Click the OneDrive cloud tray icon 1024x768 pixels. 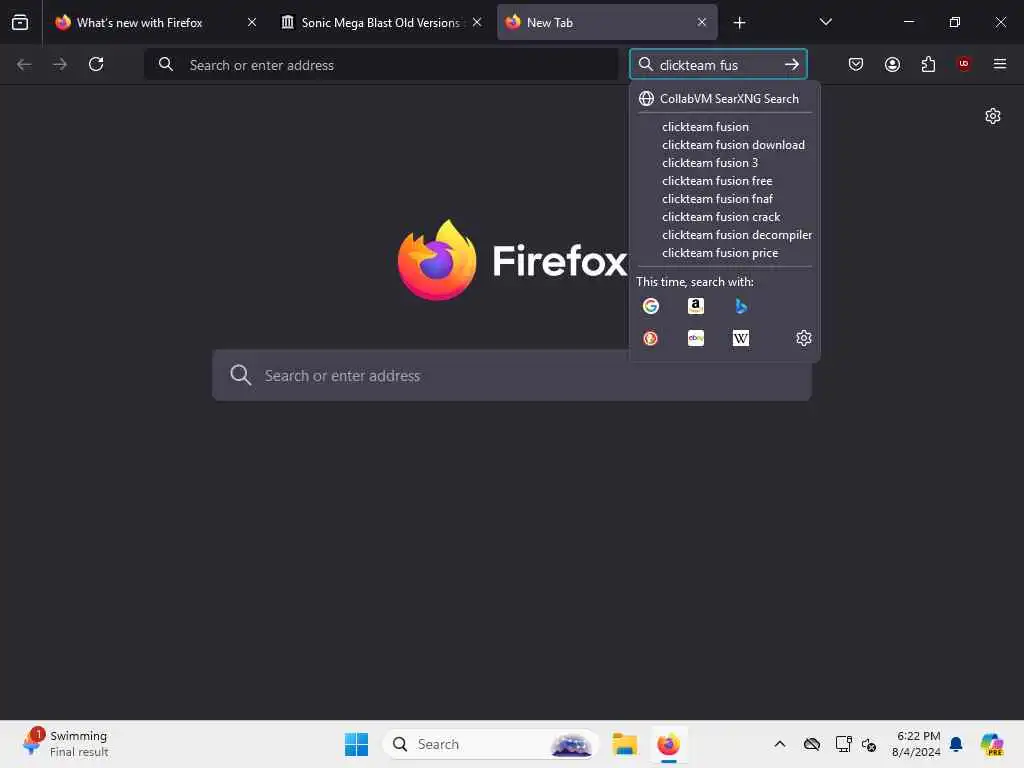point(812,744)
